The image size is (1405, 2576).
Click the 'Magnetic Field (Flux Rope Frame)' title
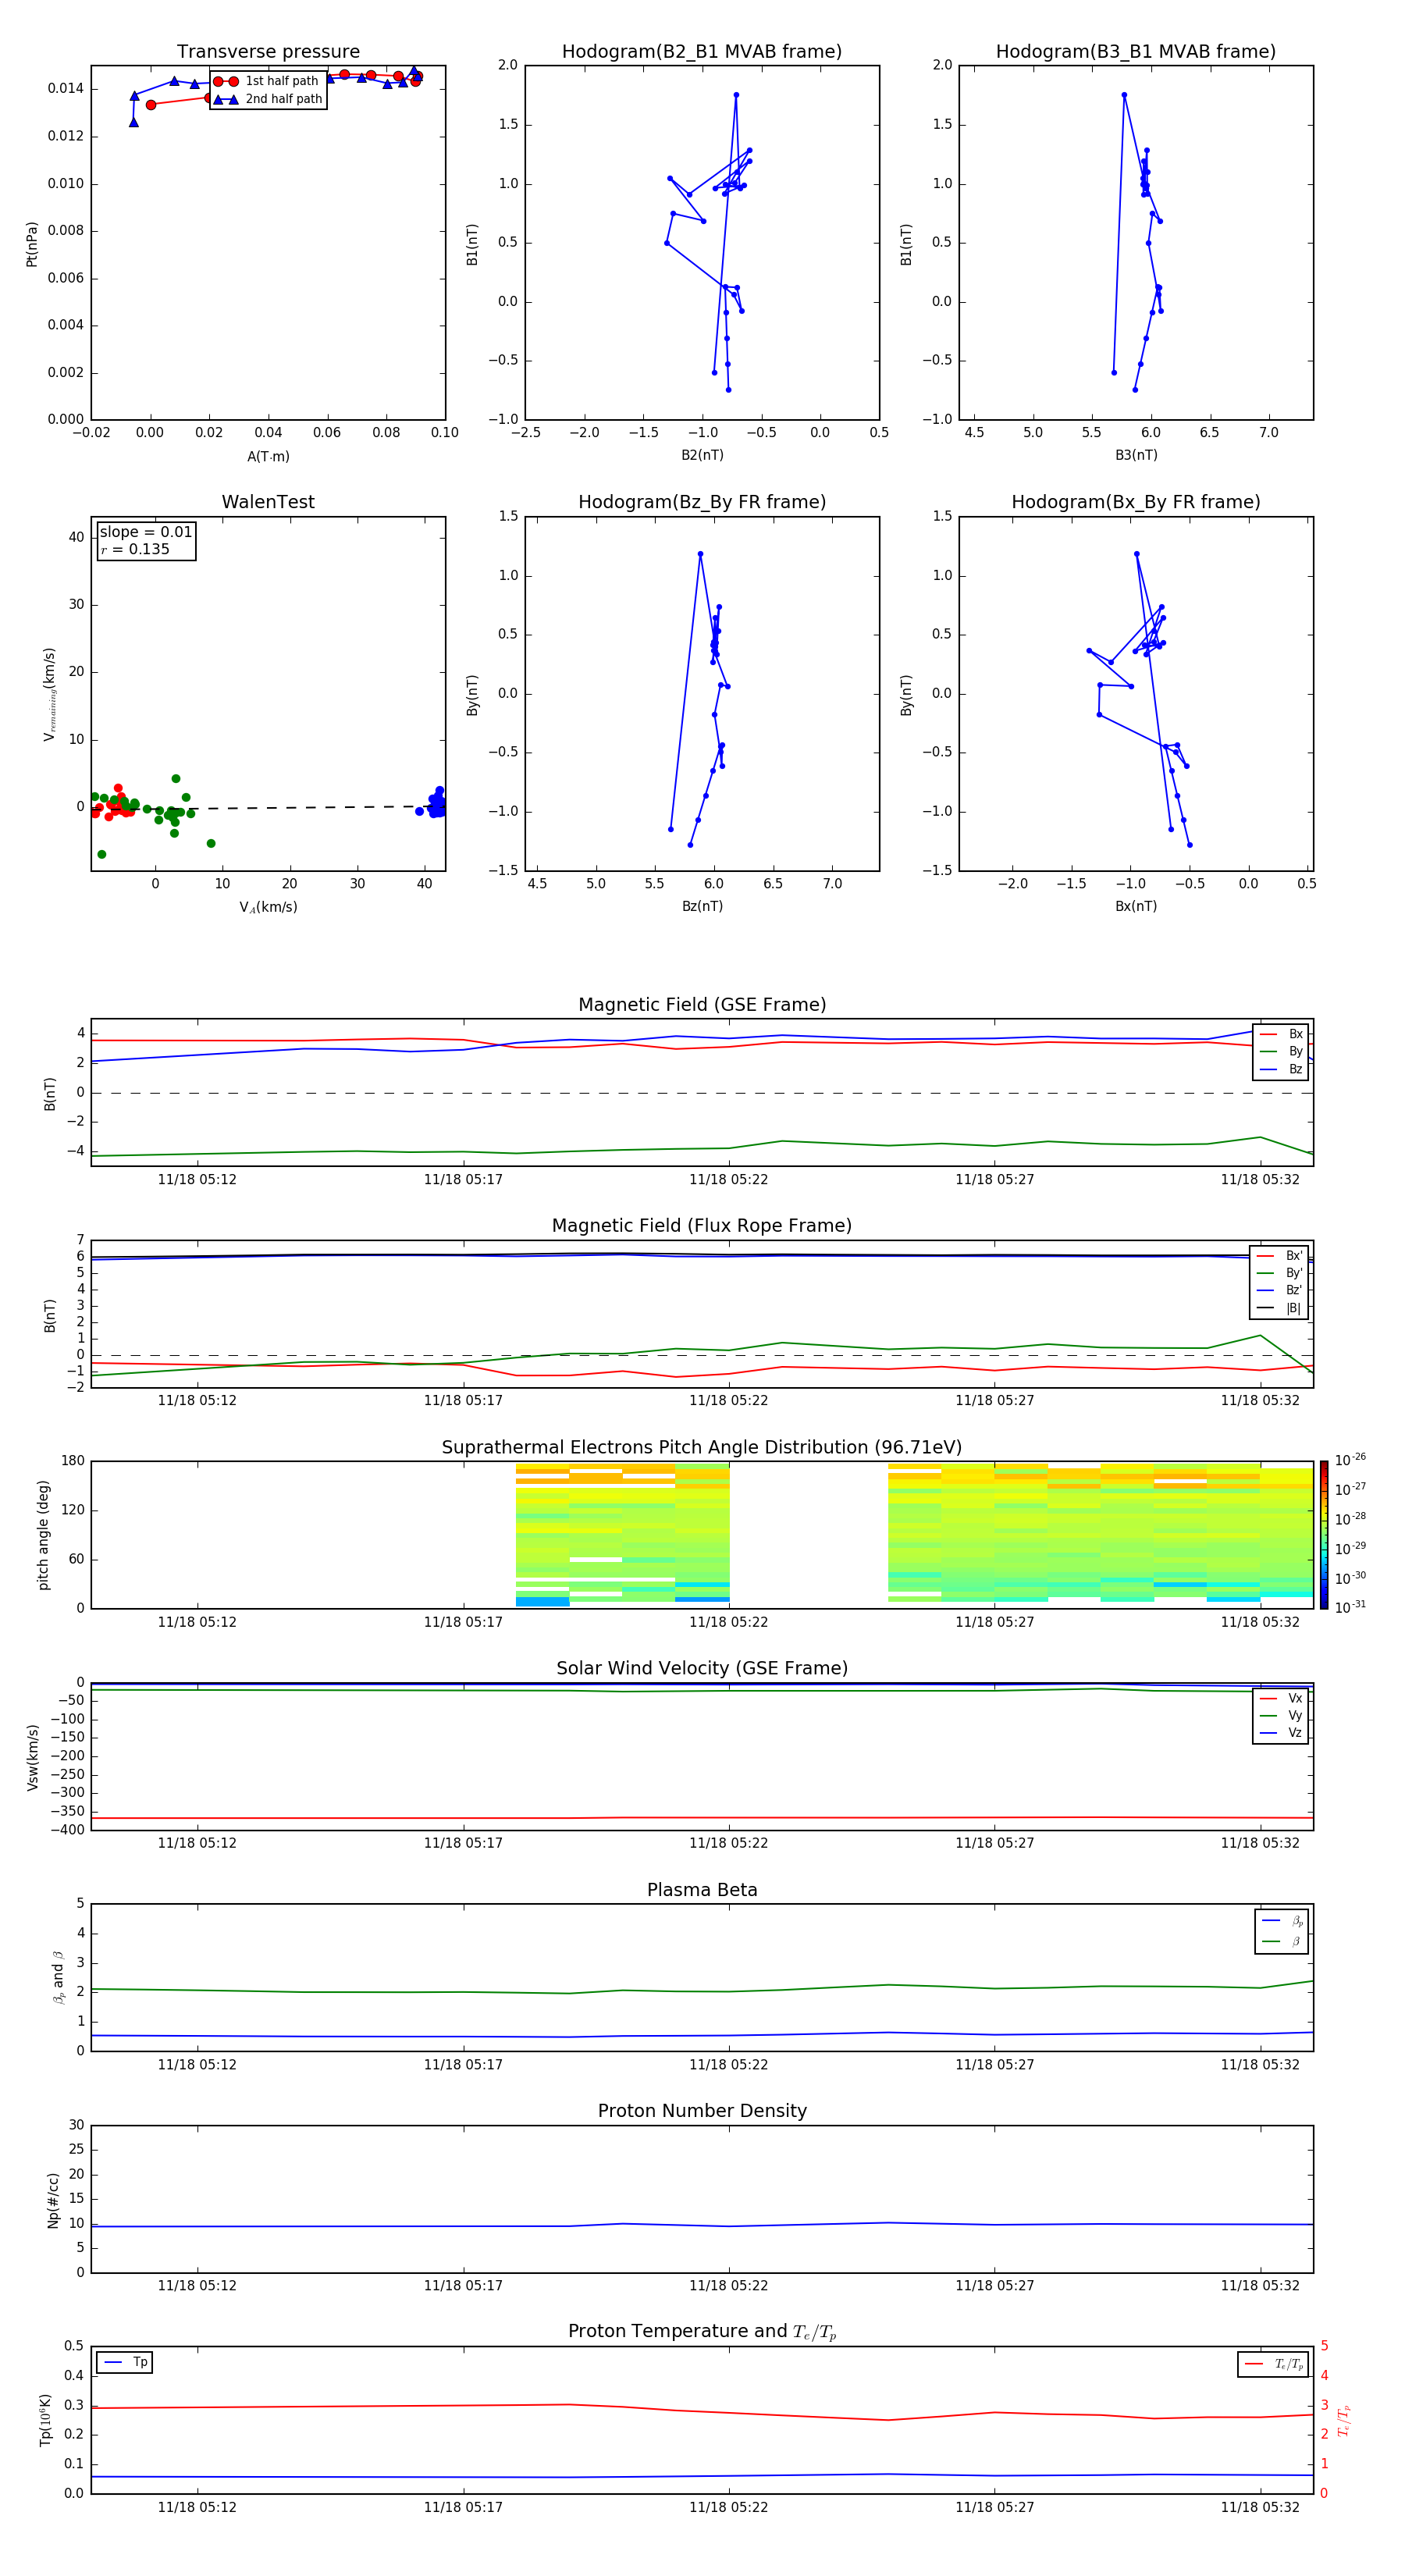pyautogui.click(x=702, y=1226)
